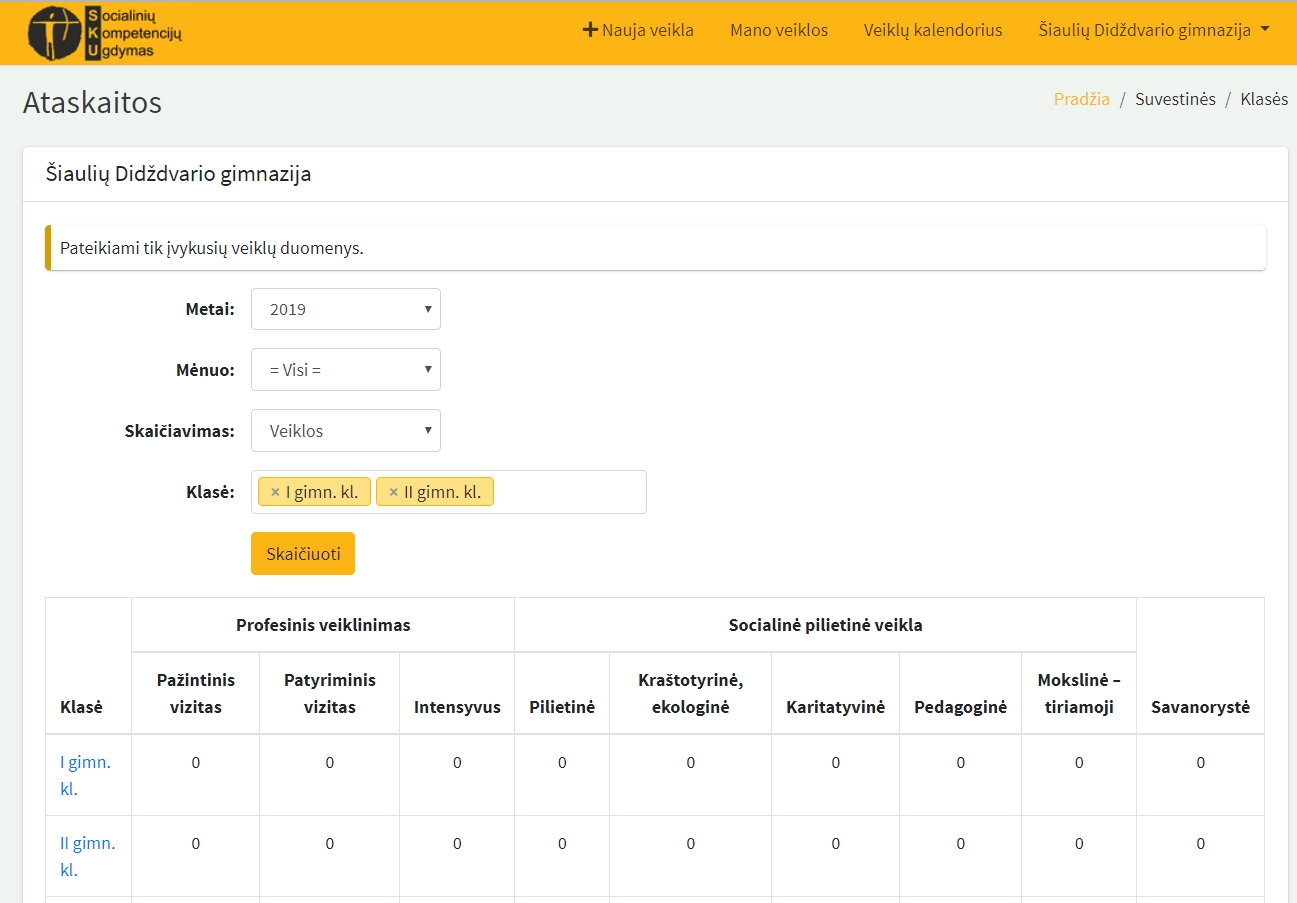Click the Ataskaitos page title
1297x903 pixels.
point(92,102)
